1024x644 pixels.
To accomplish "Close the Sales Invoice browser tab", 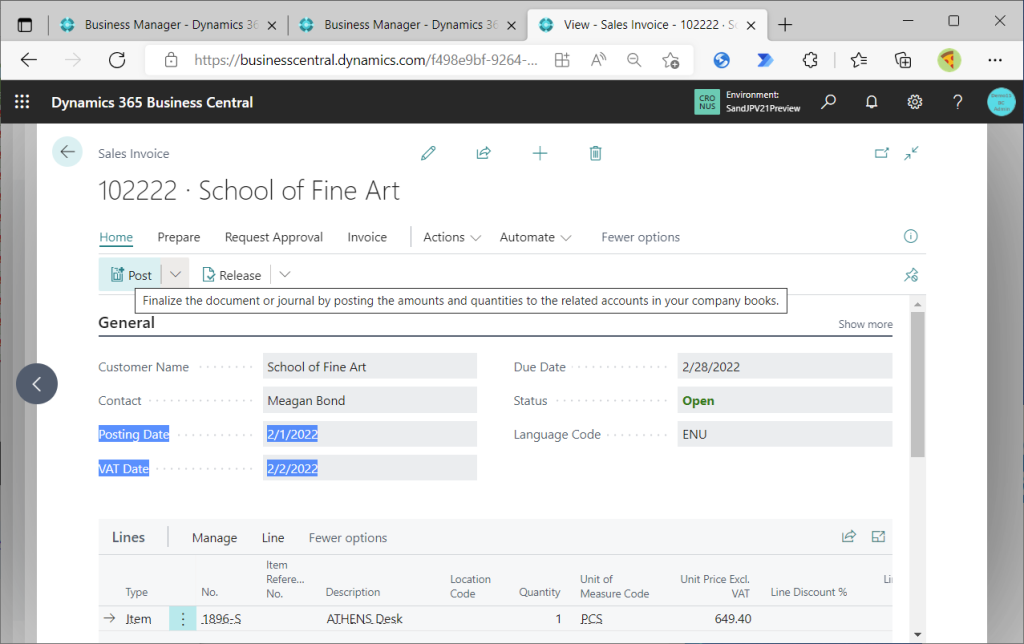I will 751,25.
